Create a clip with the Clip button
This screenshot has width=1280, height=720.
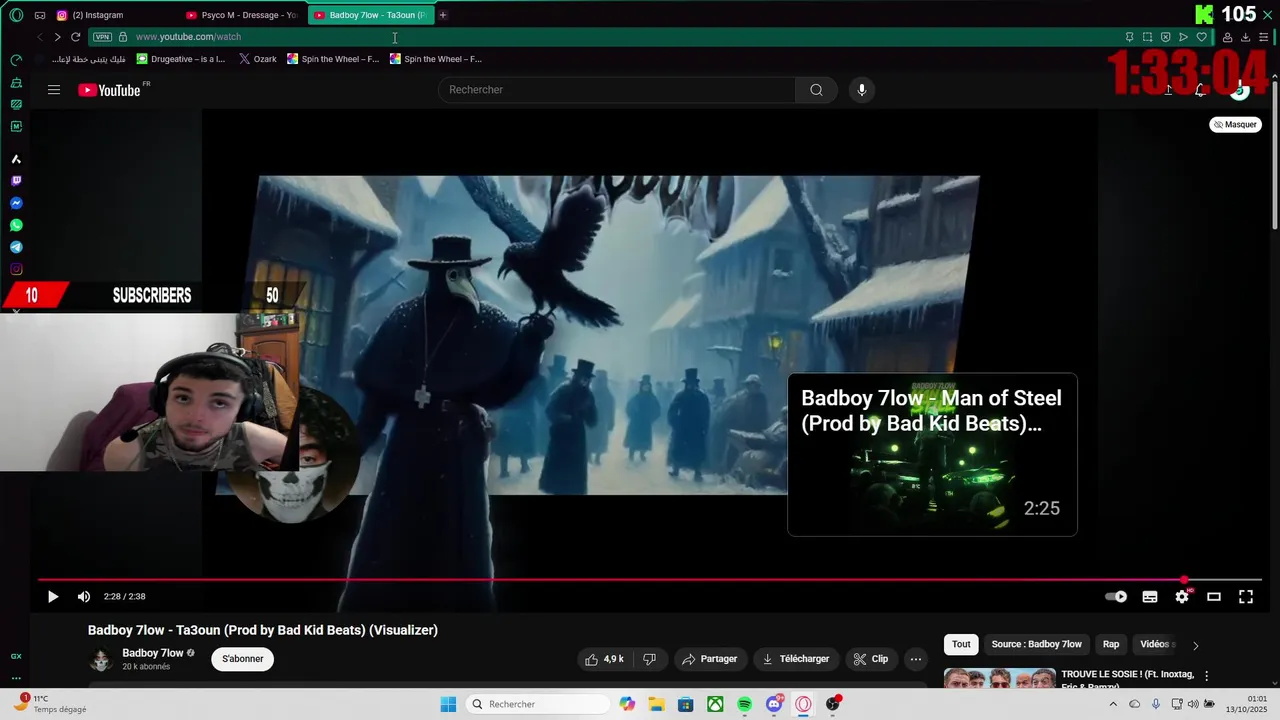pyautogui.click(x=871, y=659)
